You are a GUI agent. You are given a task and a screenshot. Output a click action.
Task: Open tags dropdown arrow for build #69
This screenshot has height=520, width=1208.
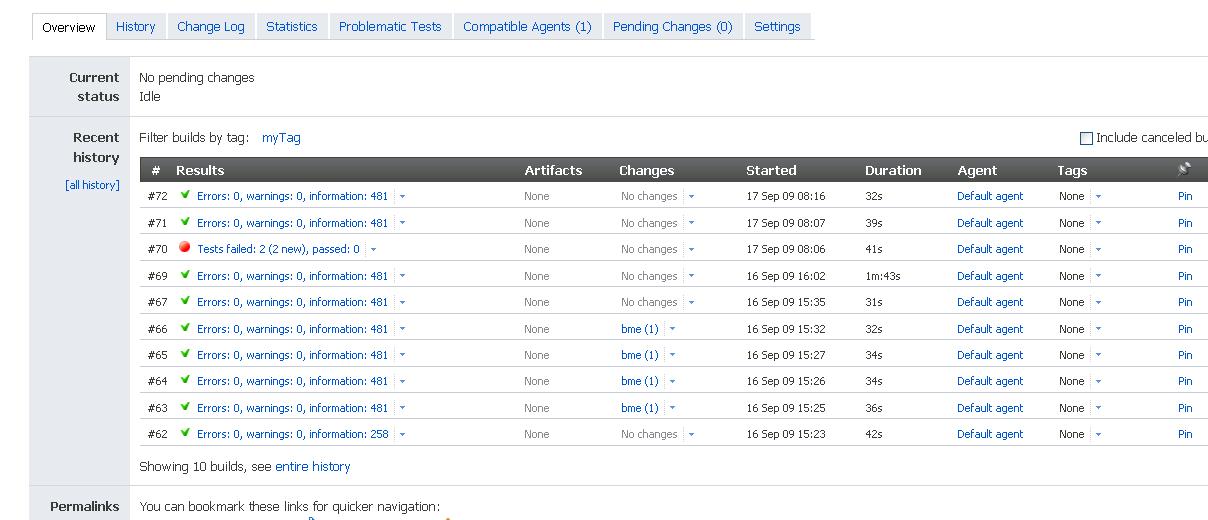pyautogui.click(x=1098, y=276)
